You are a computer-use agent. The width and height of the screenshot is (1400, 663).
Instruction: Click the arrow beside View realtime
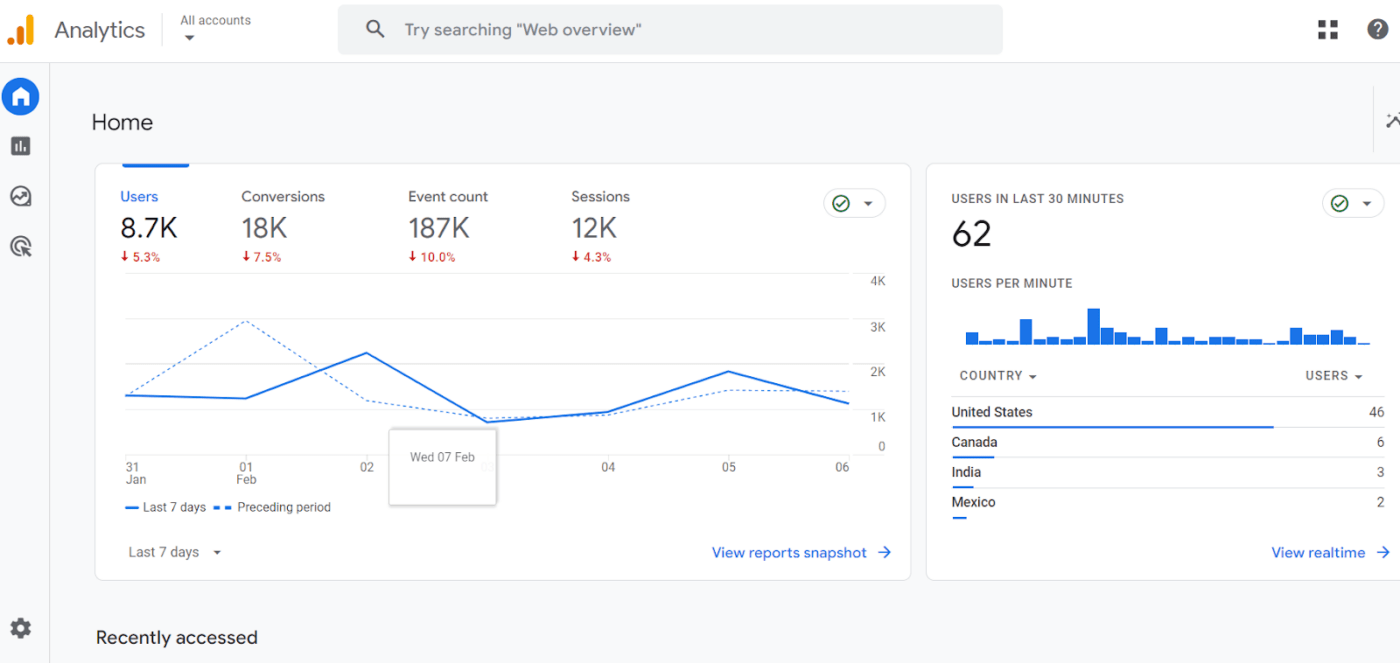click(x=1383, y=552)
